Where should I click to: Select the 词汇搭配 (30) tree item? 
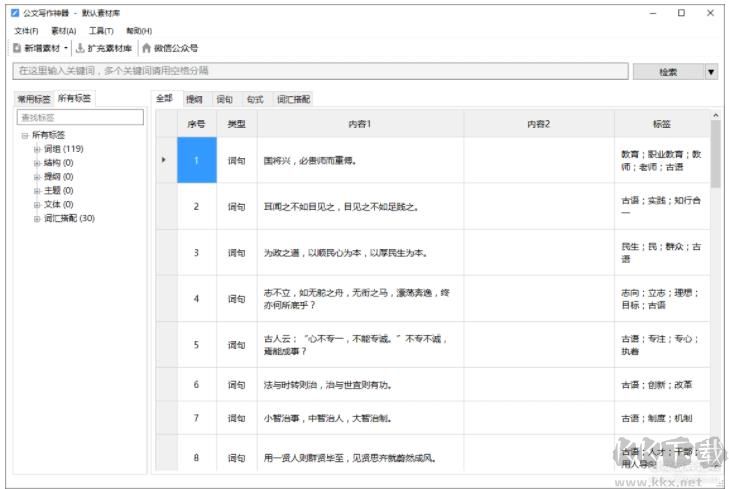pos(69,218)
